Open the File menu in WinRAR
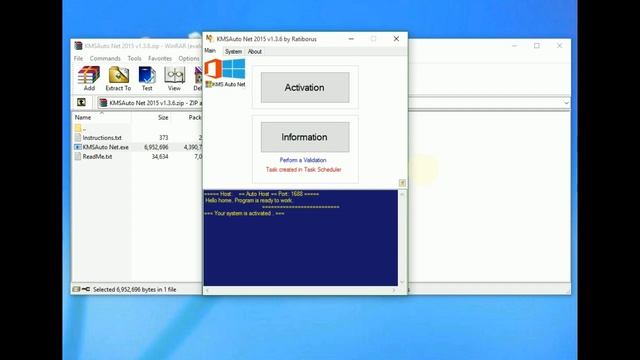This screenshot has height=360, width=640. (x=78, y=58)
